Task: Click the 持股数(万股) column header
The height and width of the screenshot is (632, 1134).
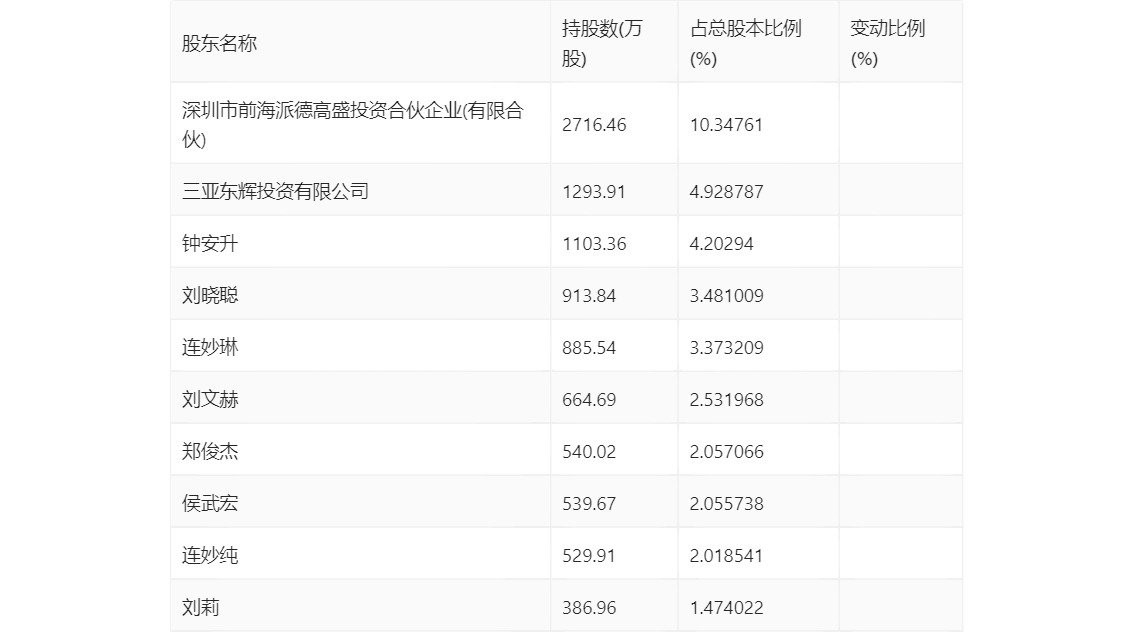Action: [602, 43]
